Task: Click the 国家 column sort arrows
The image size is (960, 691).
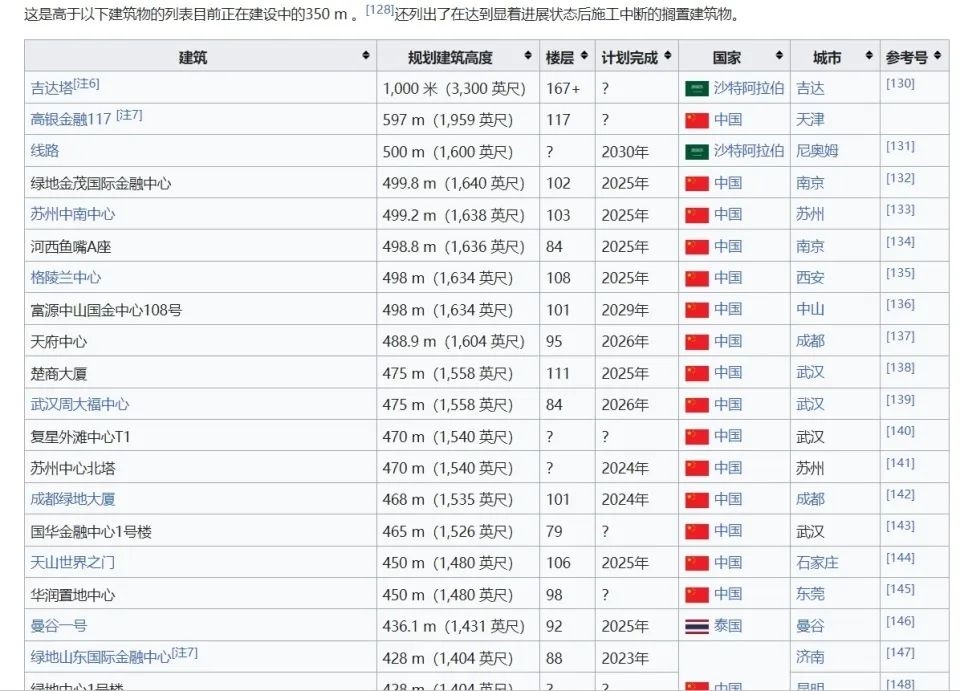Action: click(x=778, y=57)
